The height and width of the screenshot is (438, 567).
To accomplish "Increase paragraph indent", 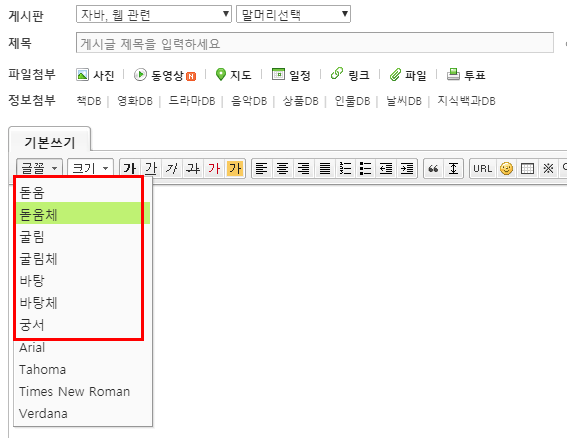I will [407, 169].
